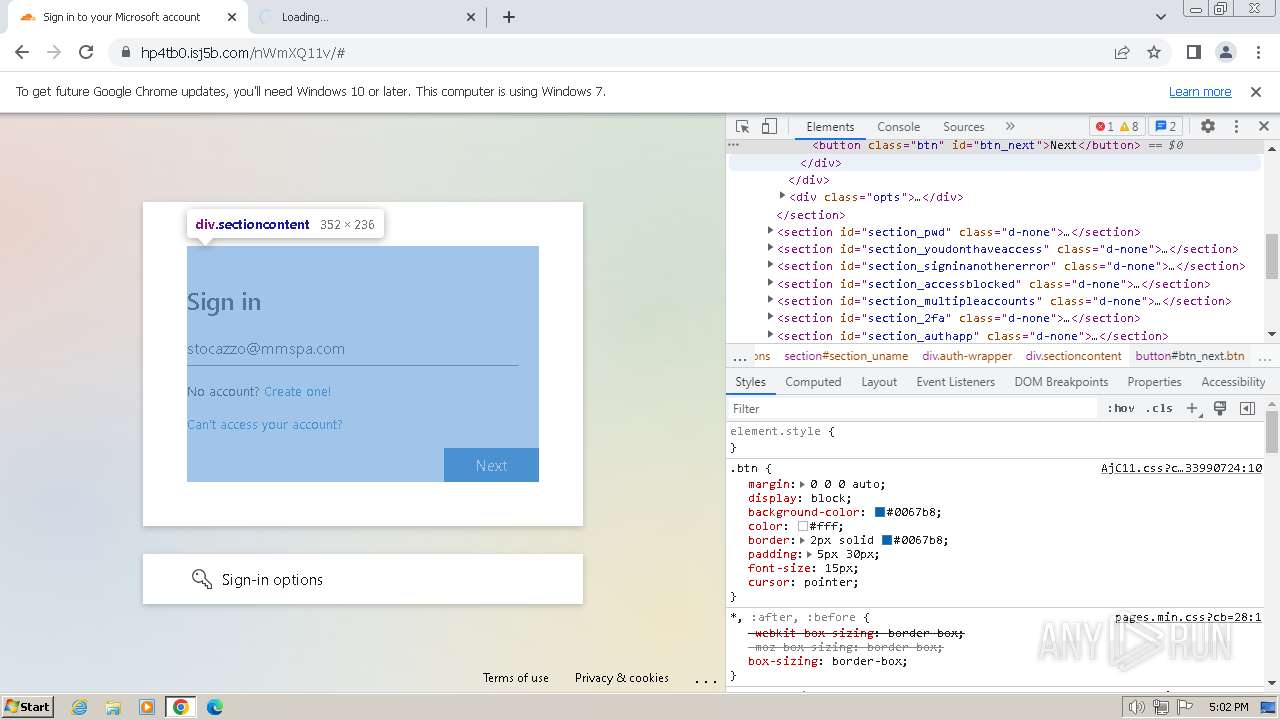This screenshot has width=1280, height=720.
Task: Expand the section_pwd node
Action: pos(770,231)
